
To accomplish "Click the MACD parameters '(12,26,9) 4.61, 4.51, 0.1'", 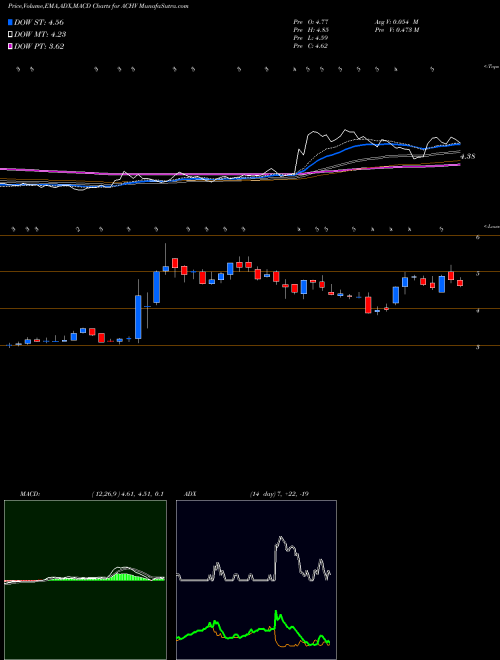I will tap(127, 494).
